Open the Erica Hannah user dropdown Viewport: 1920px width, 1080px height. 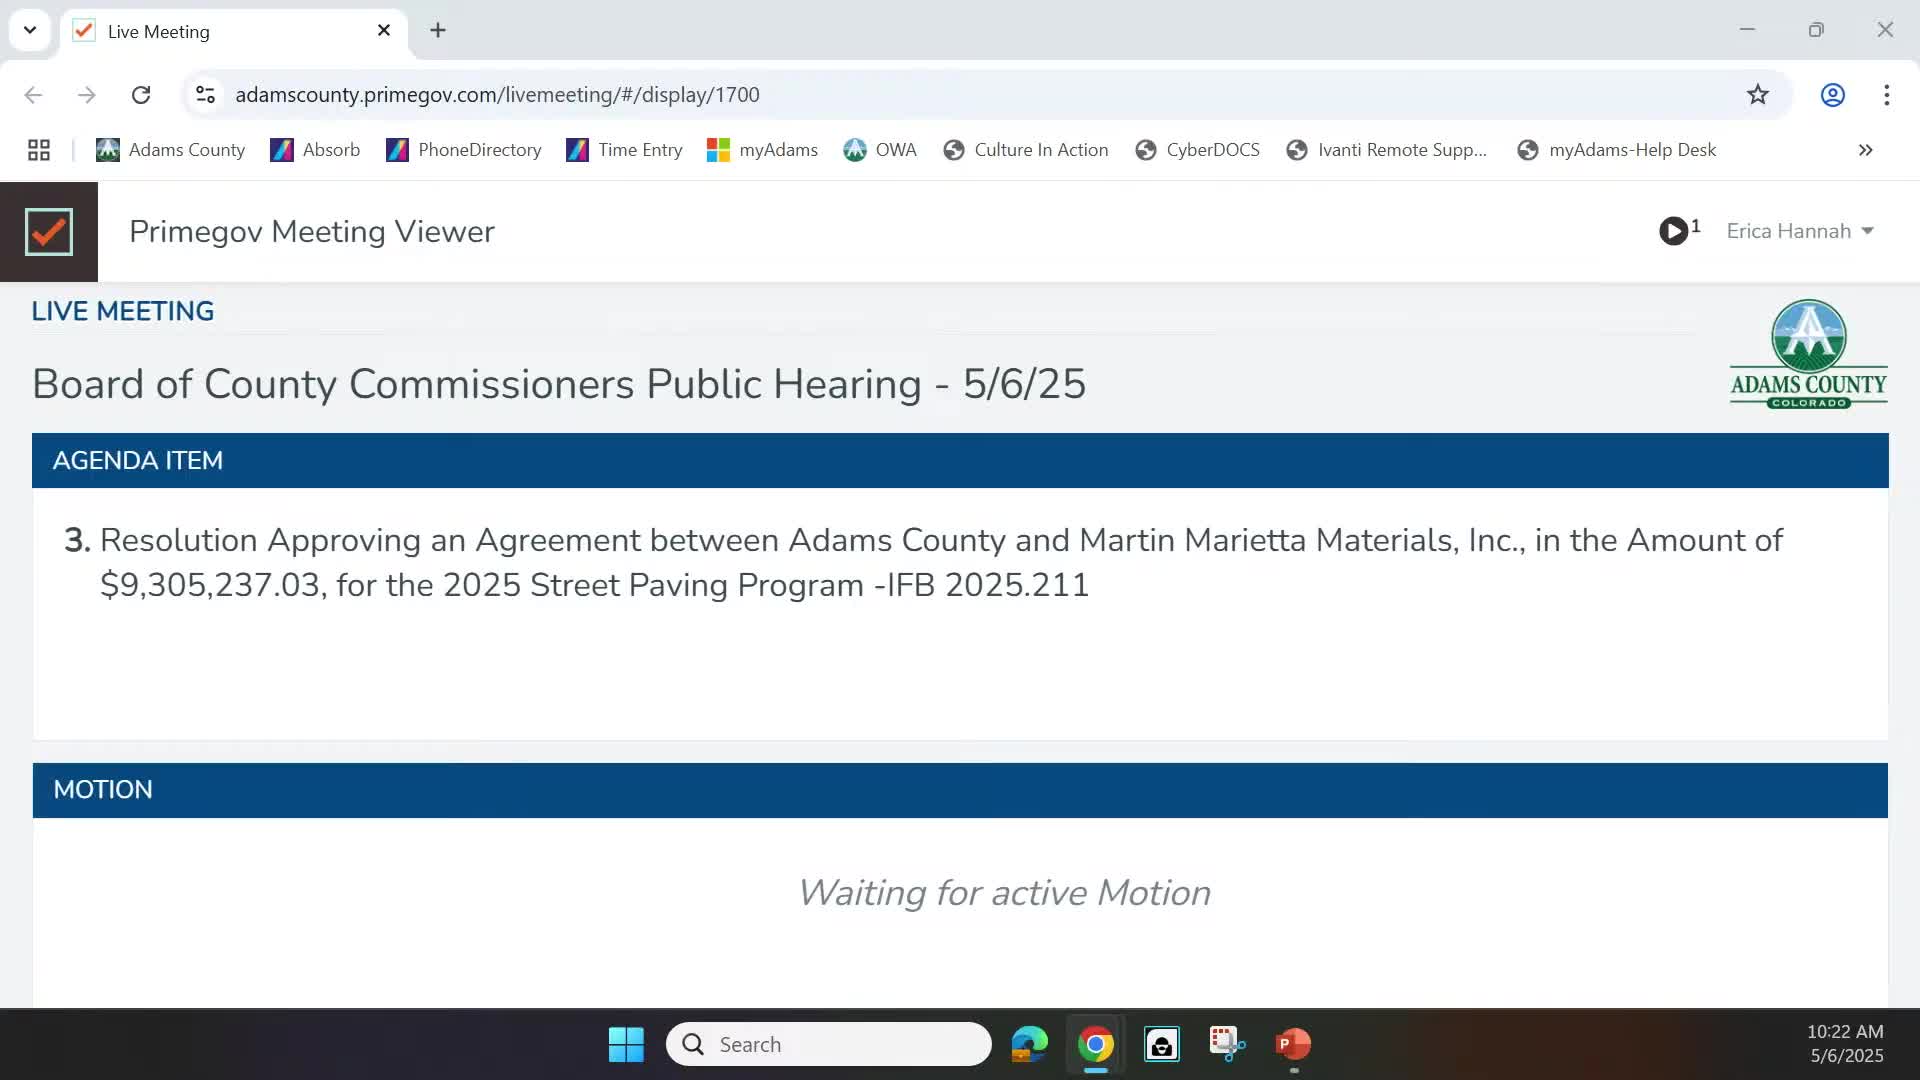click(1799, 231)
